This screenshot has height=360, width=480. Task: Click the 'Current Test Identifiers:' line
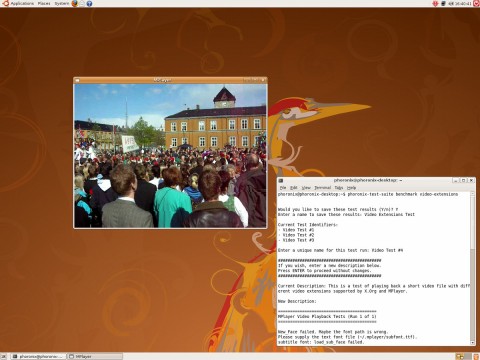[308, 225]
